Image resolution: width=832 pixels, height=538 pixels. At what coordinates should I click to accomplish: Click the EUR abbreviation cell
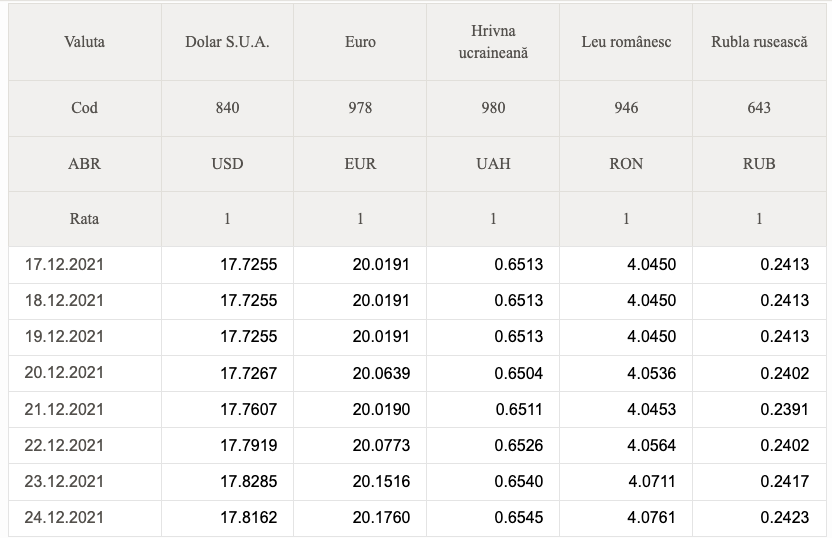pyautogui.click(x=360, y=163)
